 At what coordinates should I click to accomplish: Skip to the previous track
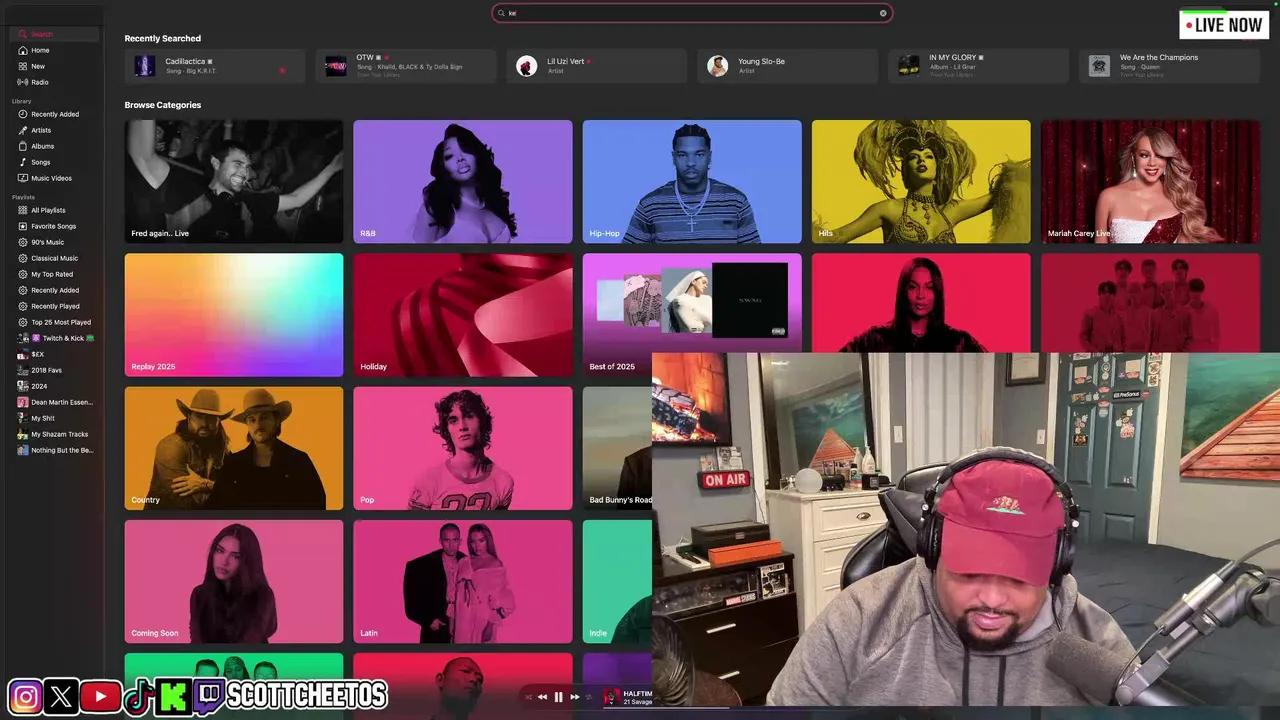542,697
